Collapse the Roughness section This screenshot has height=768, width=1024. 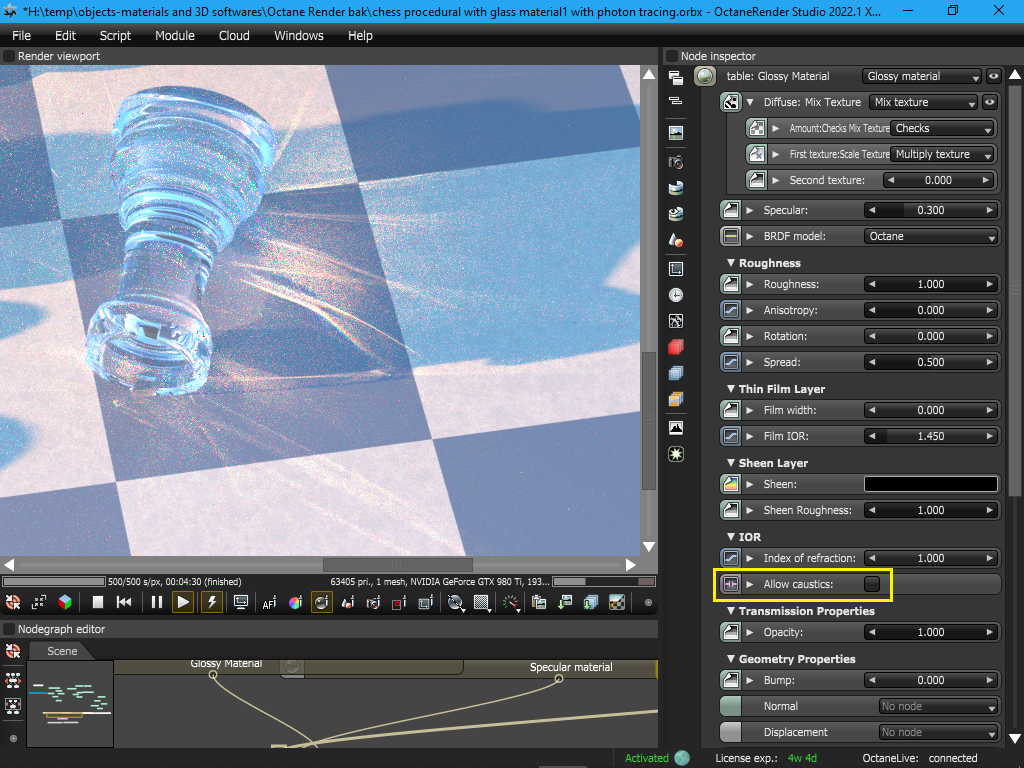pos(731,263)
